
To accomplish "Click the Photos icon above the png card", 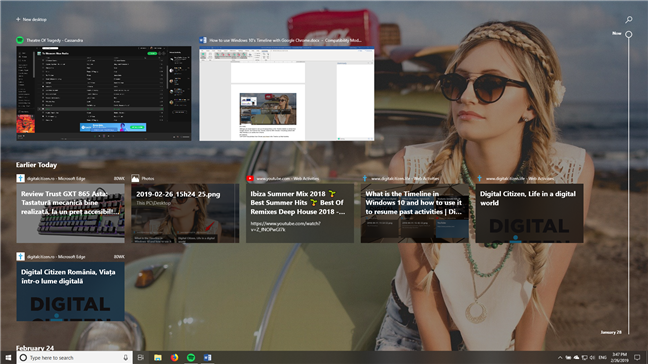I will click(135, 178).
